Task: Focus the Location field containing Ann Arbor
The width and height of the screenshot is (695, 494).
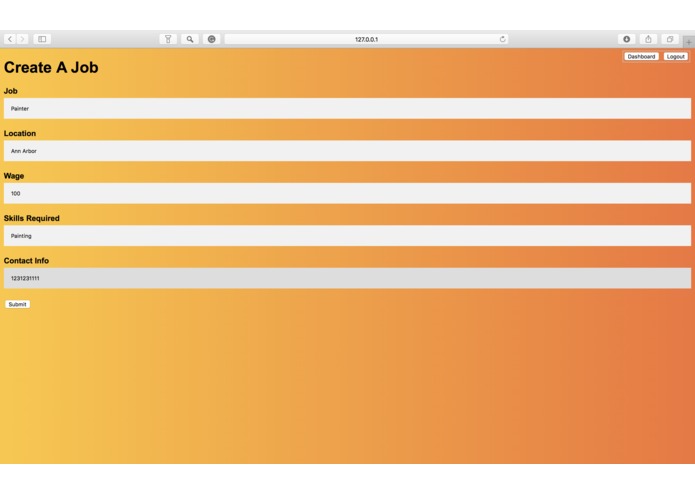Action: [x=347, y=151]
